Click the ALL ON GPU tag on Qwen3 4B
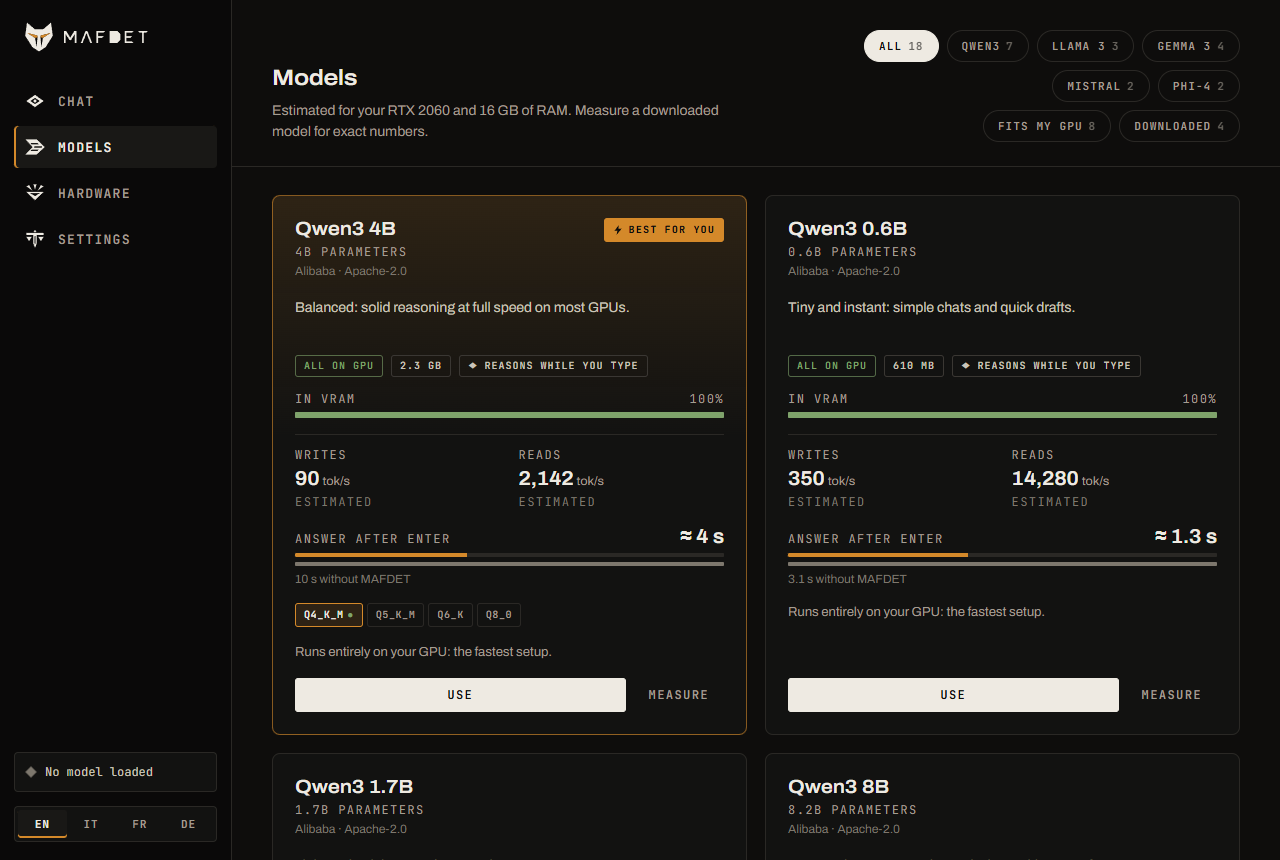 [x=339, y=366]
